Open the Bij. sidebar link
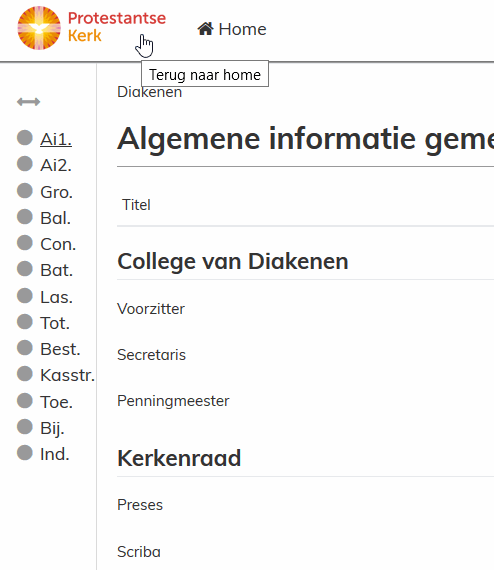494x570 pixels. point(52,428)
